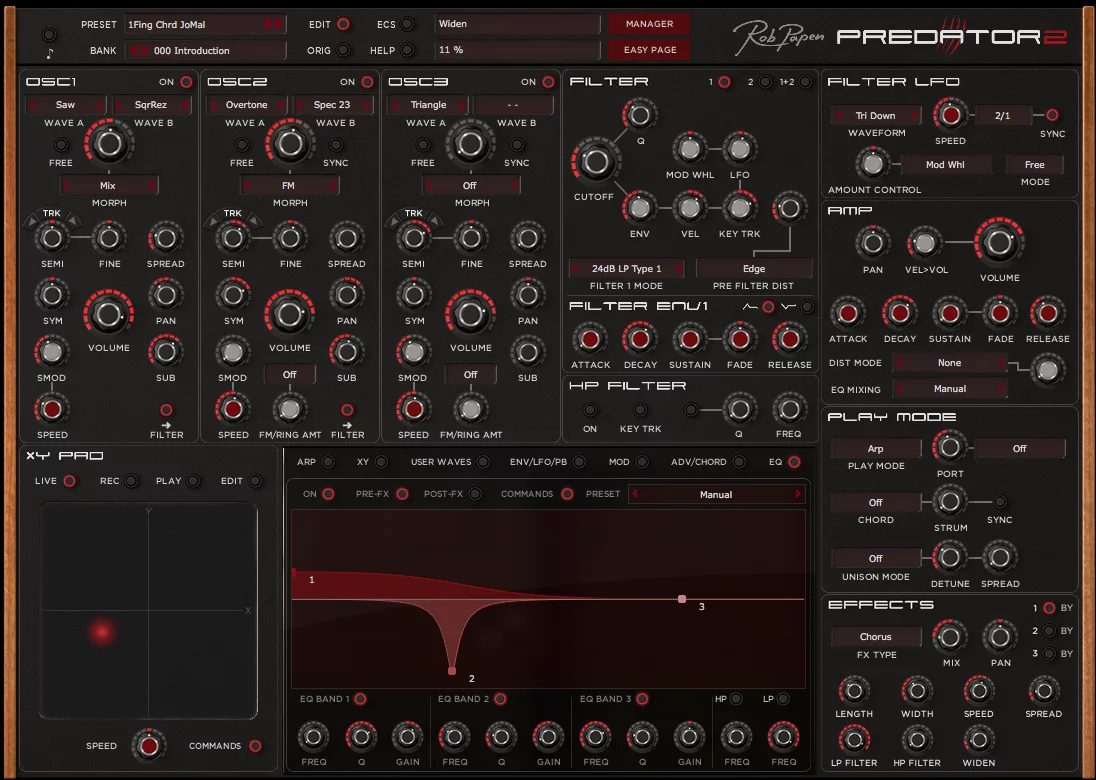Image resolution: width=1096 pixels, height=780 pixels.
Task: Toggle EQ BAND 2 LED
Action: coord(500,699)
